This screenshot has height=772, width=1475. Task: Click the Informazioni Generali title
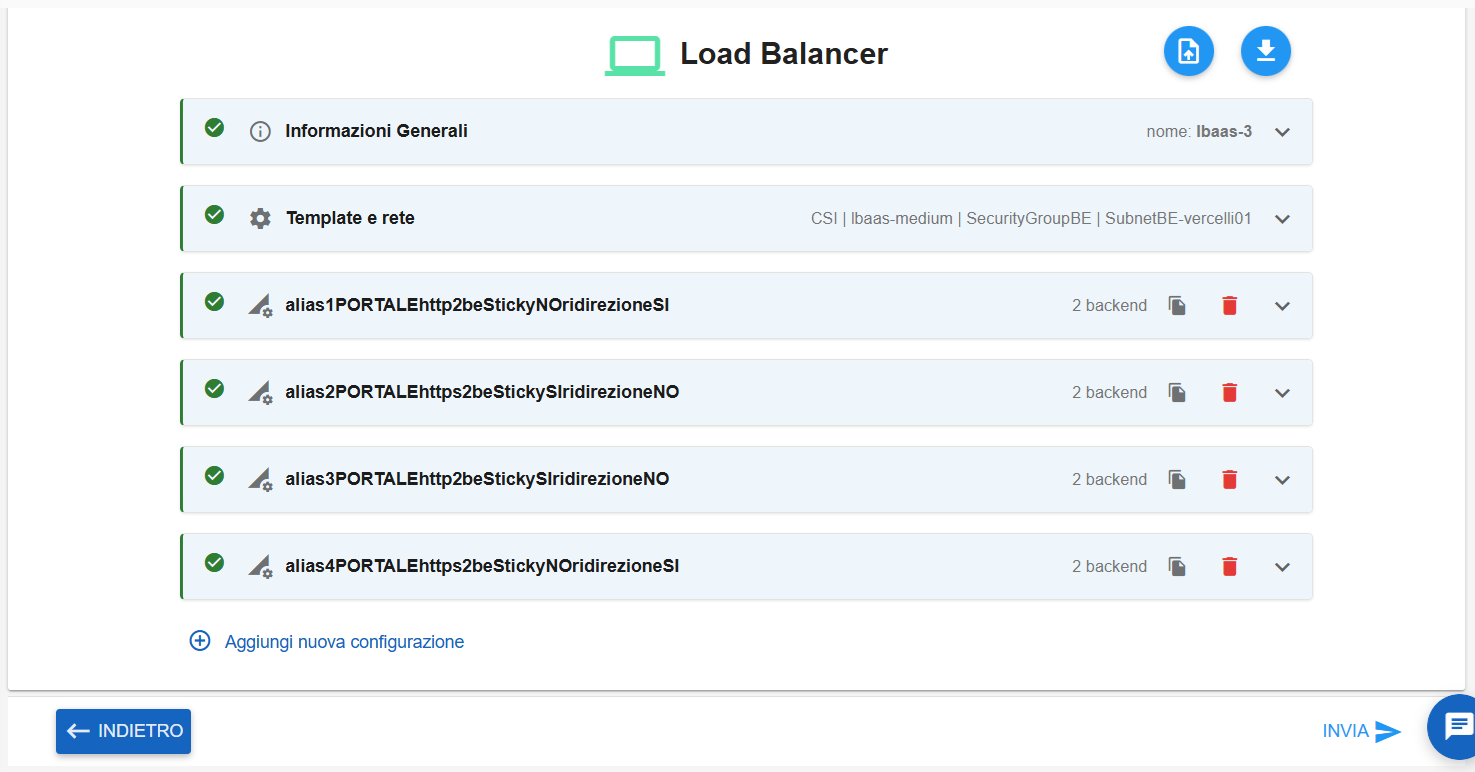tap(376, 131)
